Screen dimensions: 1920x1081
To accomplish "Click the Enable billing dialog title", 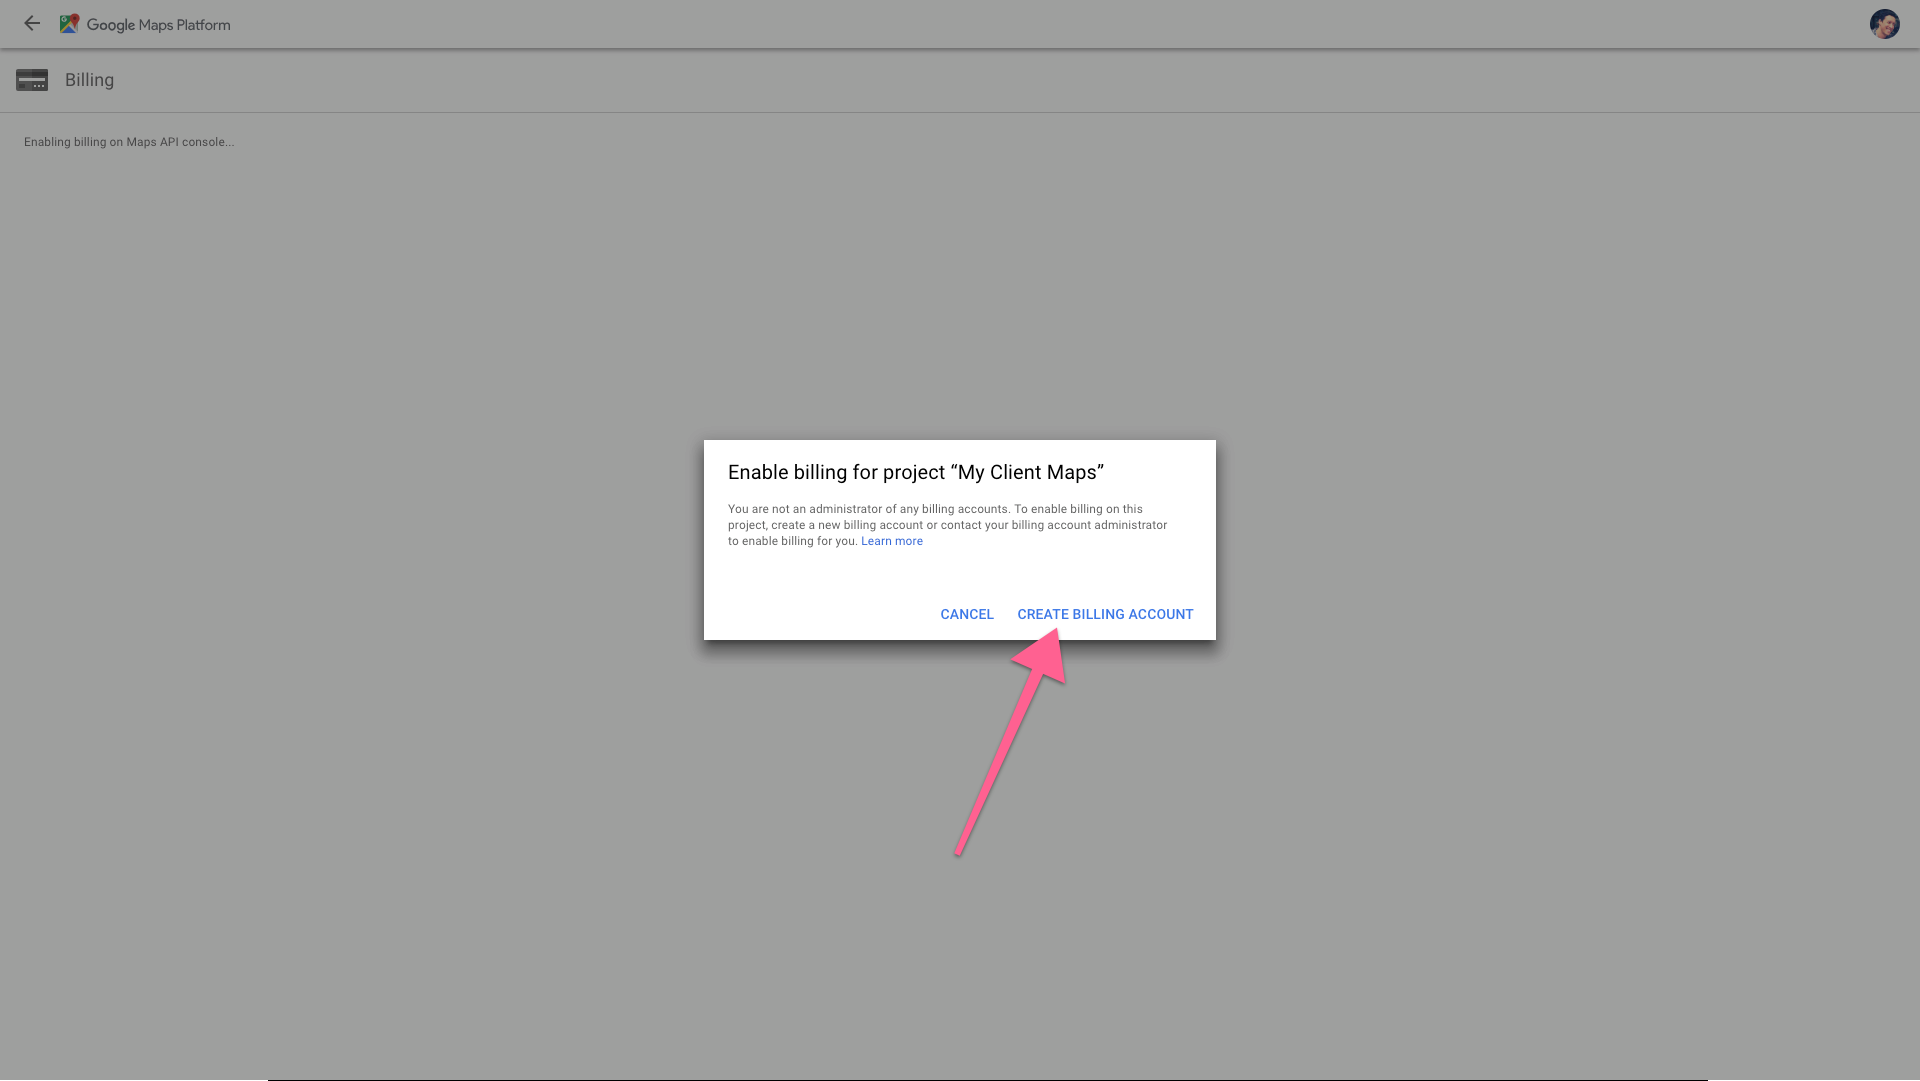I will point(915,472).
